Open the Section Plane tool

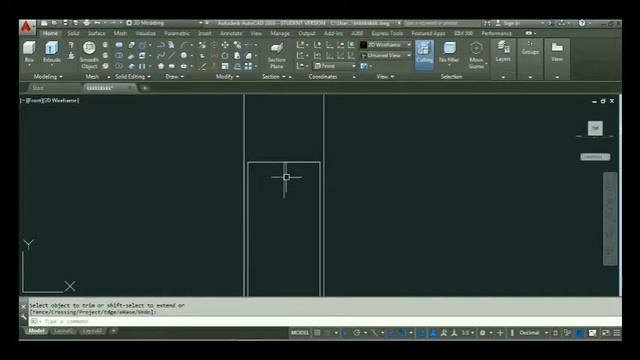click(276, 55)
